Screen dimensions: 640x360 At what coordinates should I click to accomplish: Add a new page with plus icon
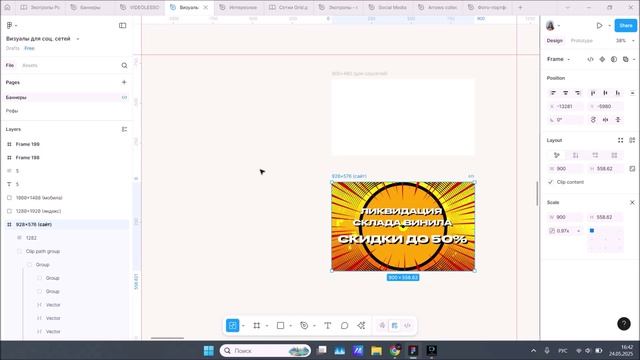[124, 82]
